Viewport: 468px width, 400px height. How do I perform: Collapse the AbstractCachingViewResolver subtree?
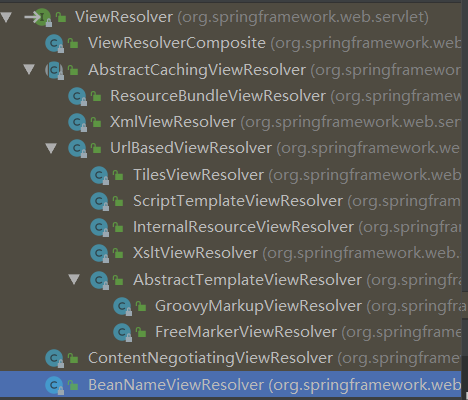(29, 69)
